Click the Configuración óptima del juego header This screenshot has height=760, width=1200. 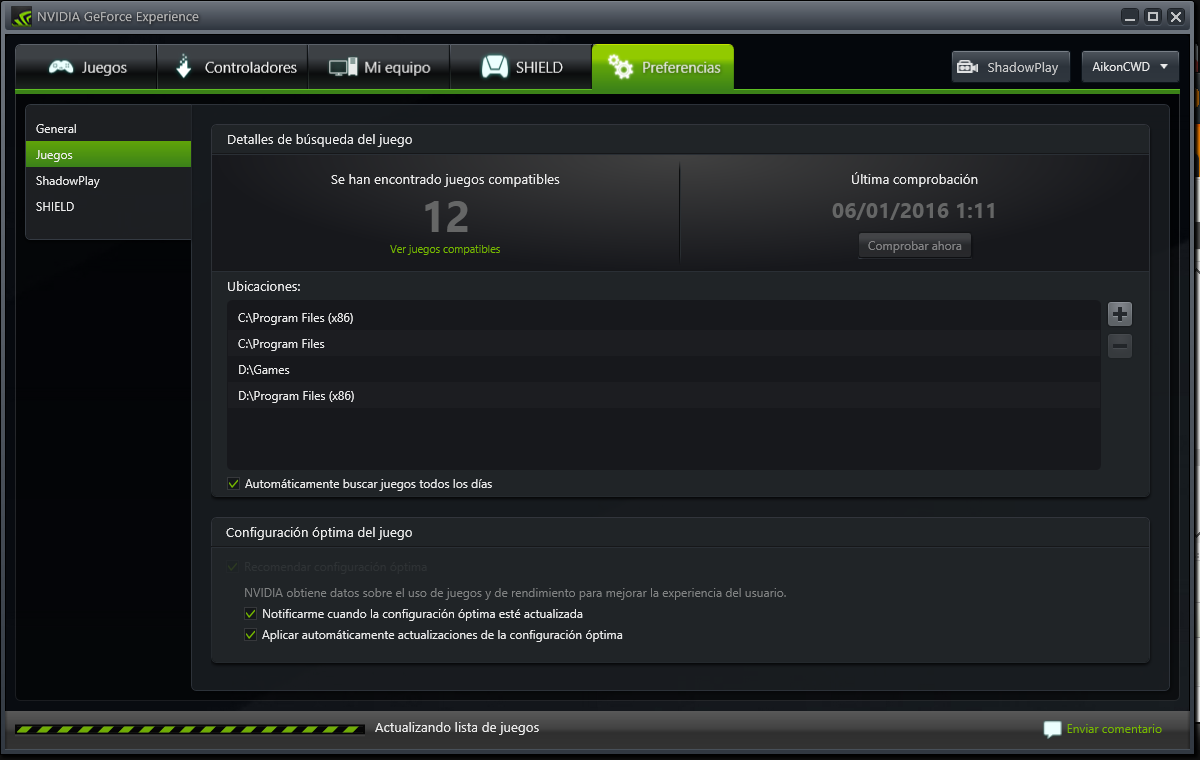pyautogui.click(x=319, y=533)
